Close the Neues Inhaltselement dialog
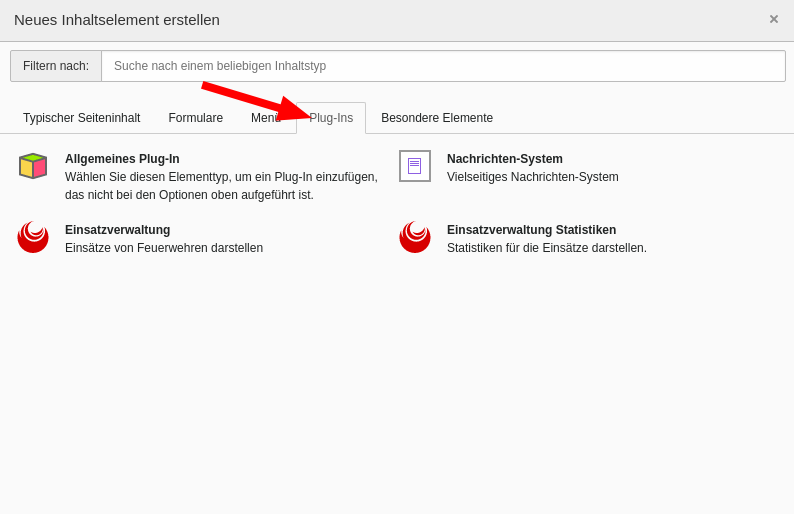Image resolution: width=794 pixels, height=514 pixels. pyautogui.click(x=774, y=19)
